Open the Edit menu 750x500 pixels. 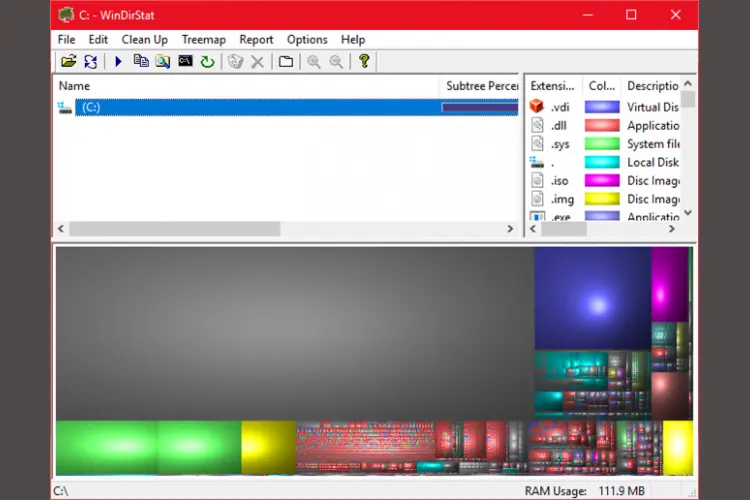pos(98,40)
